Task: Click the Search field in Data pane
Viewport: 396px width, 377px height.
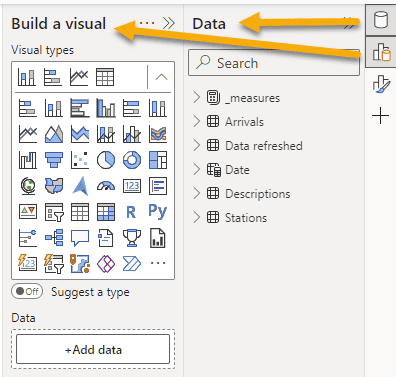Action: (x=274, y=63)
